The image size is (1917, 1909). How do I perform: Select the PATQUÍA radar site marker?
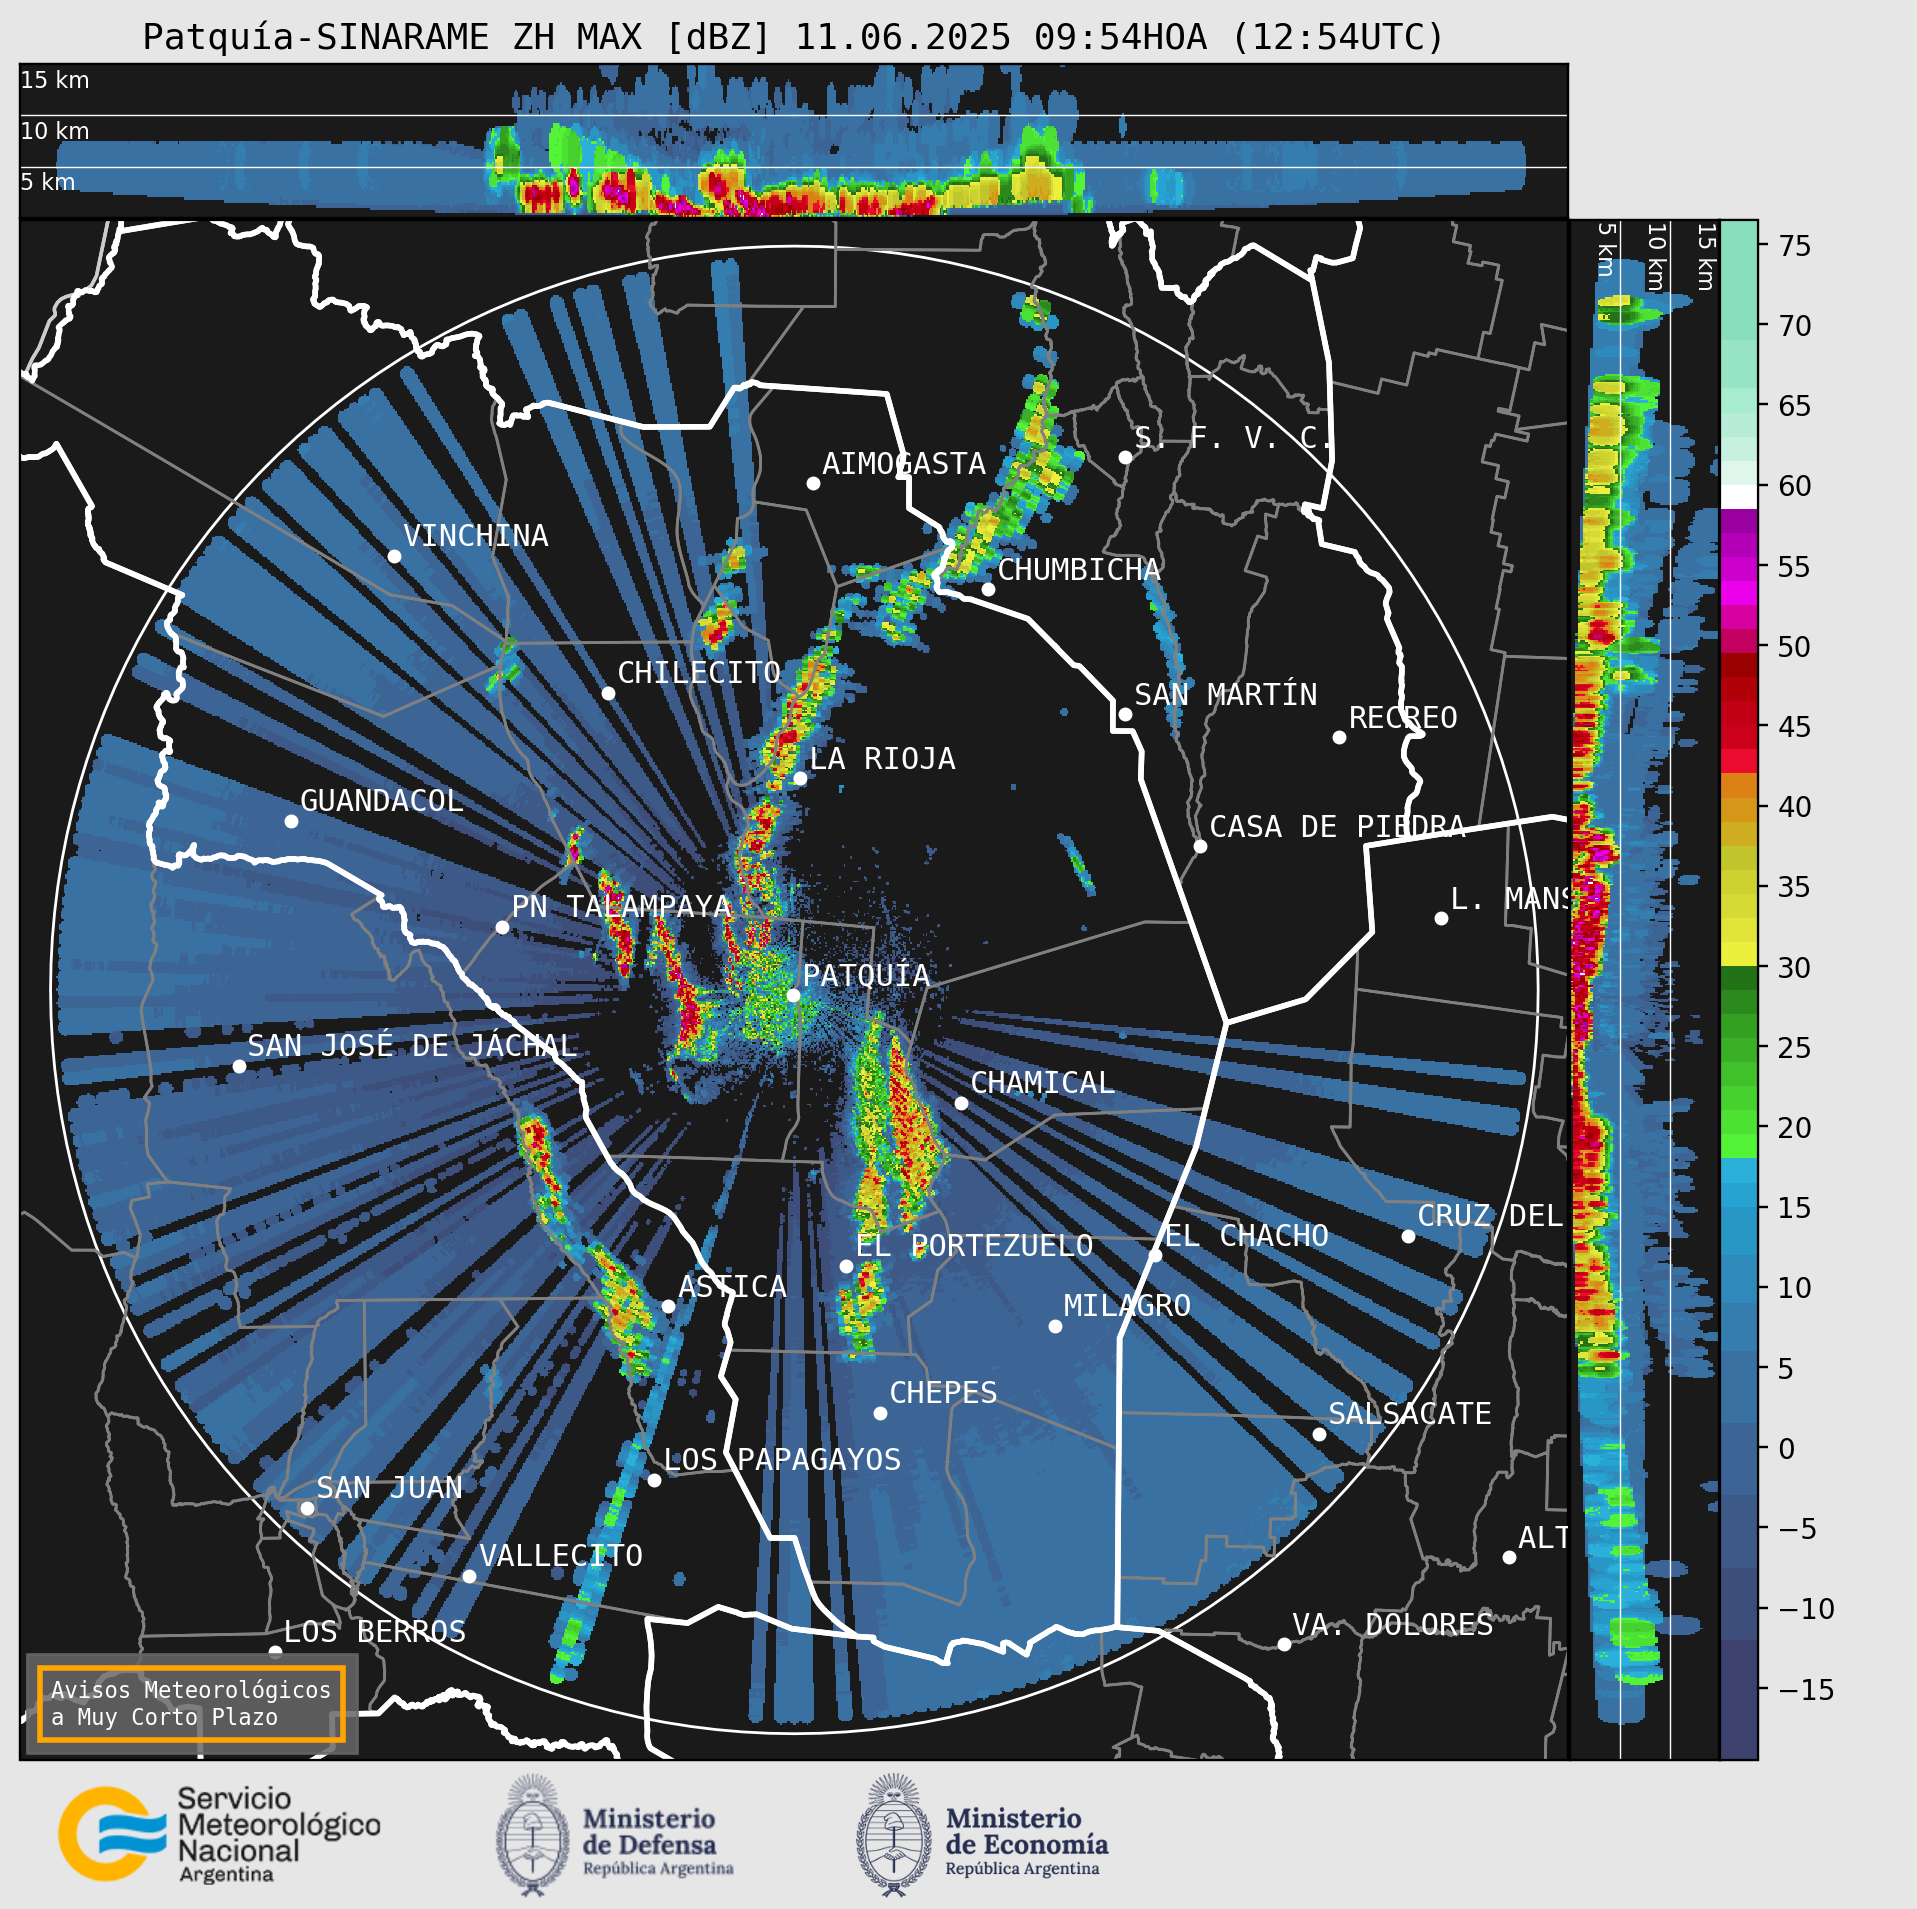pyautogui.click(x=793, y=995)
